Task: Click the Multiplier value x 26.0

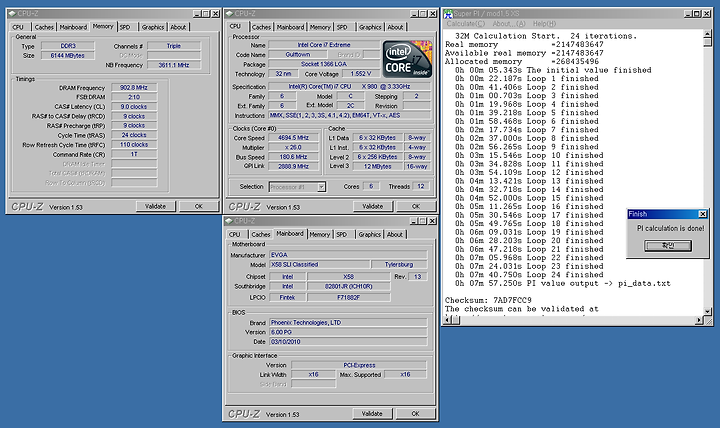Action: [293, 147]
